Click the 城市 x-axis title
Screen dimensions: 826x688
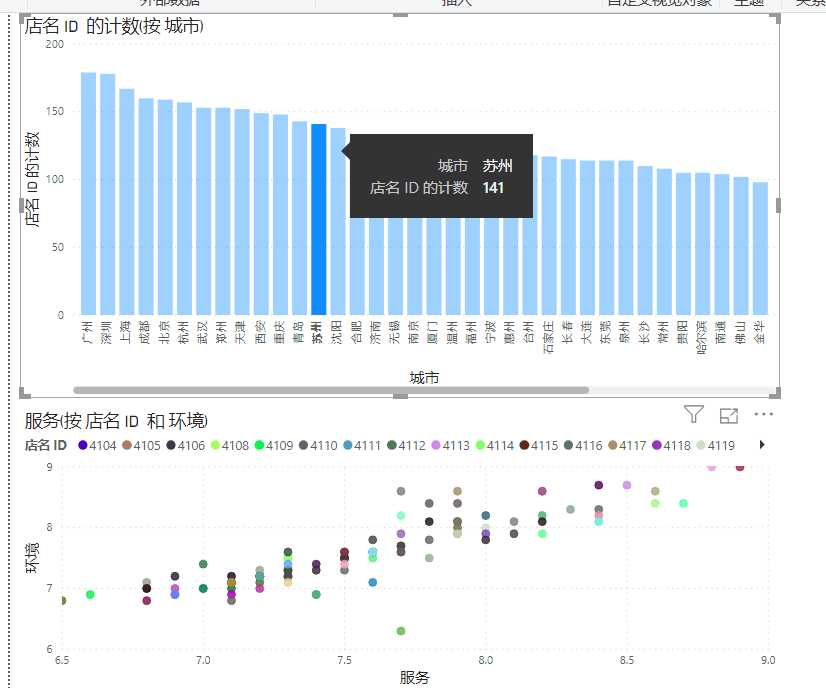[x=424, y=377]
